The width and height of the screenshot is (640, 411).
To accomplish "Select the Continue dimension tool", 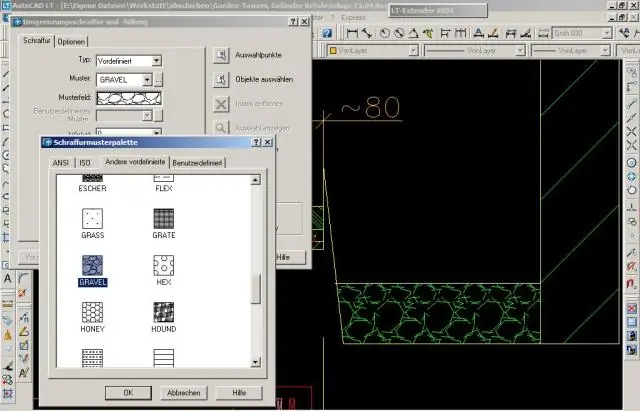I will 460,33.
